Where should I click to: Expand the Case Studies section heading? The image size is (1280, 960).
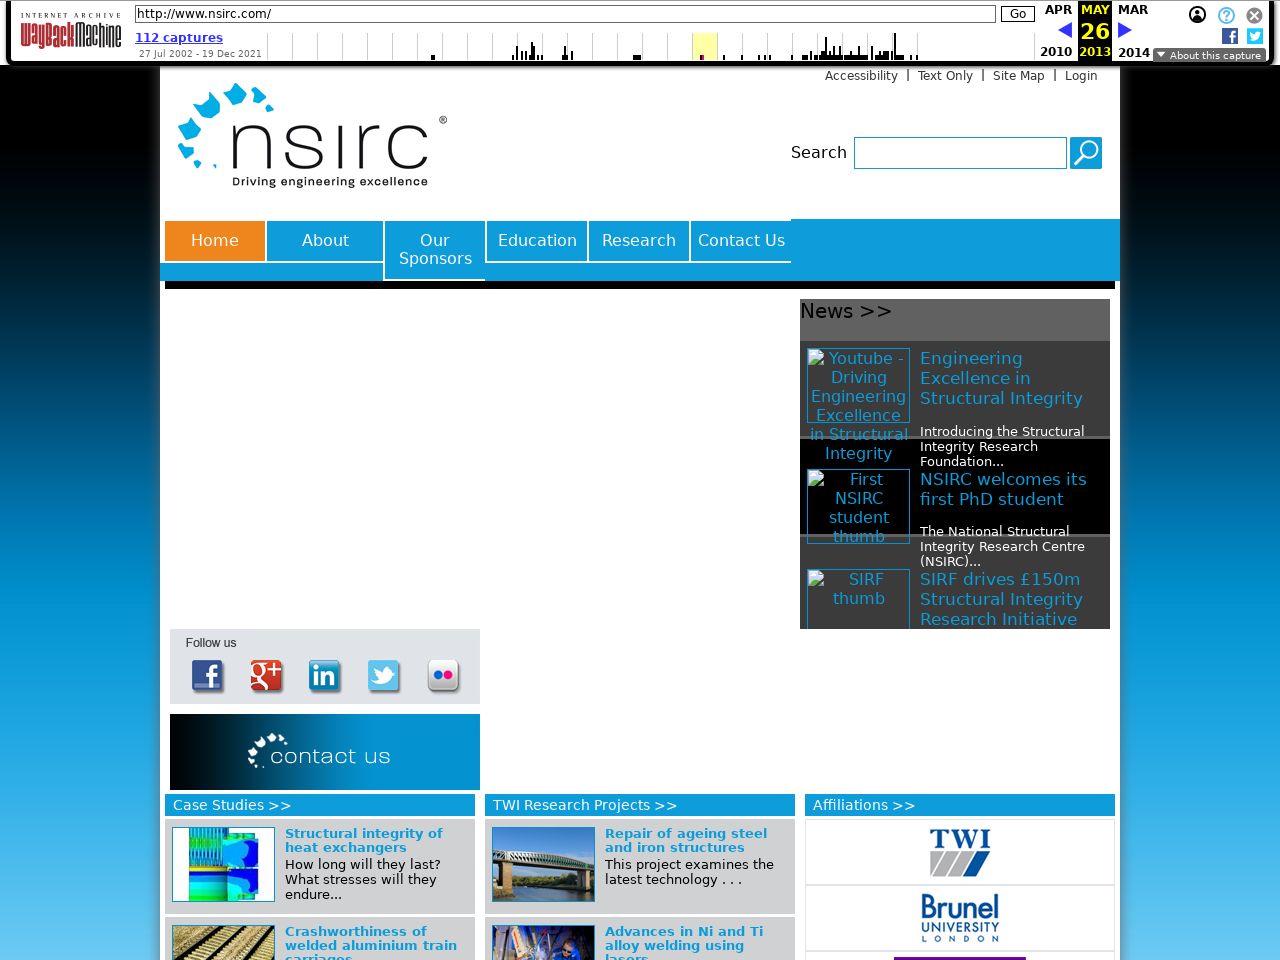[232, 805]
